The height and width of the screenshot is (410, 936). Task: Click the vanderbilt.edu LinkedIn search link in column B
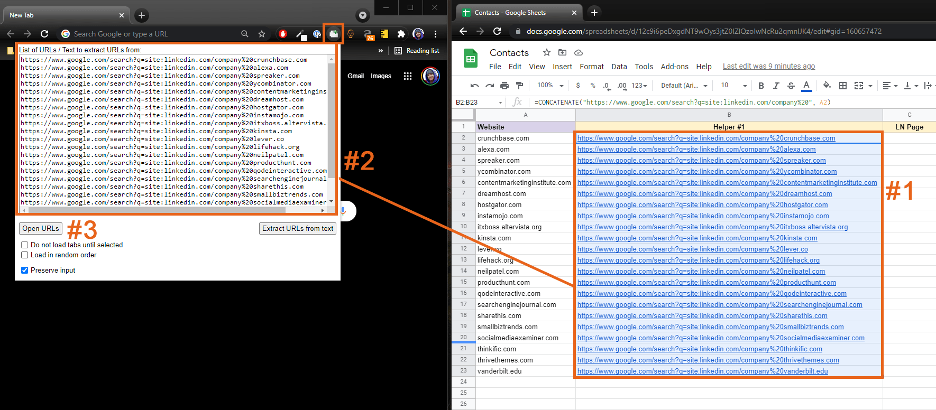tap(703, 371)
